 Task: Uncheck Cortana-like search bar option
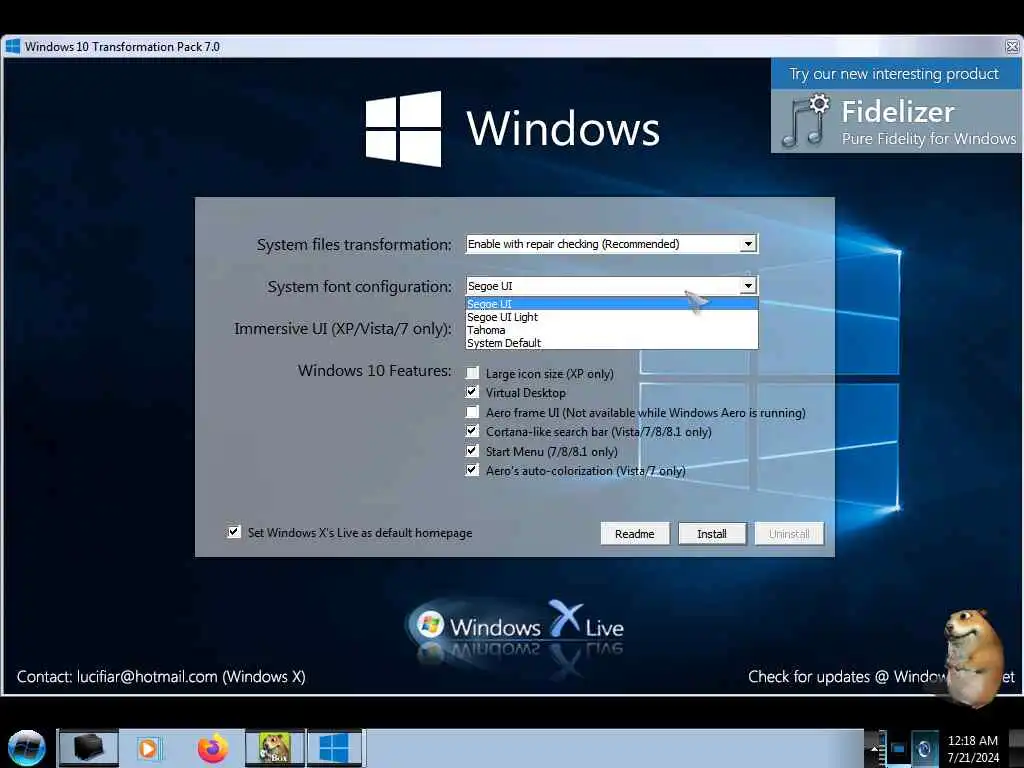pyautogui.click(x=472, y=431)
